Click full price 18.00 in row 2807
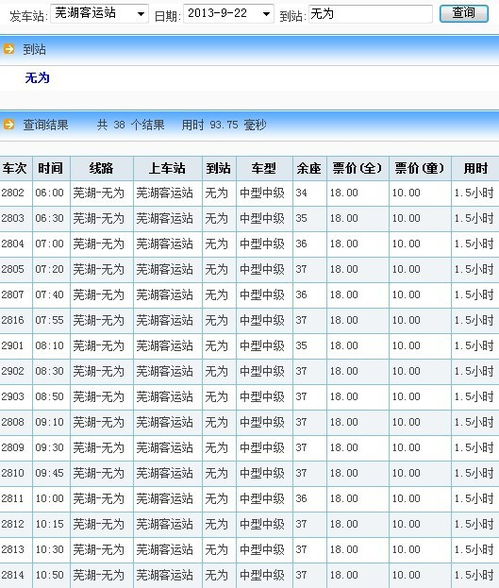 click(x=344, y=295)
